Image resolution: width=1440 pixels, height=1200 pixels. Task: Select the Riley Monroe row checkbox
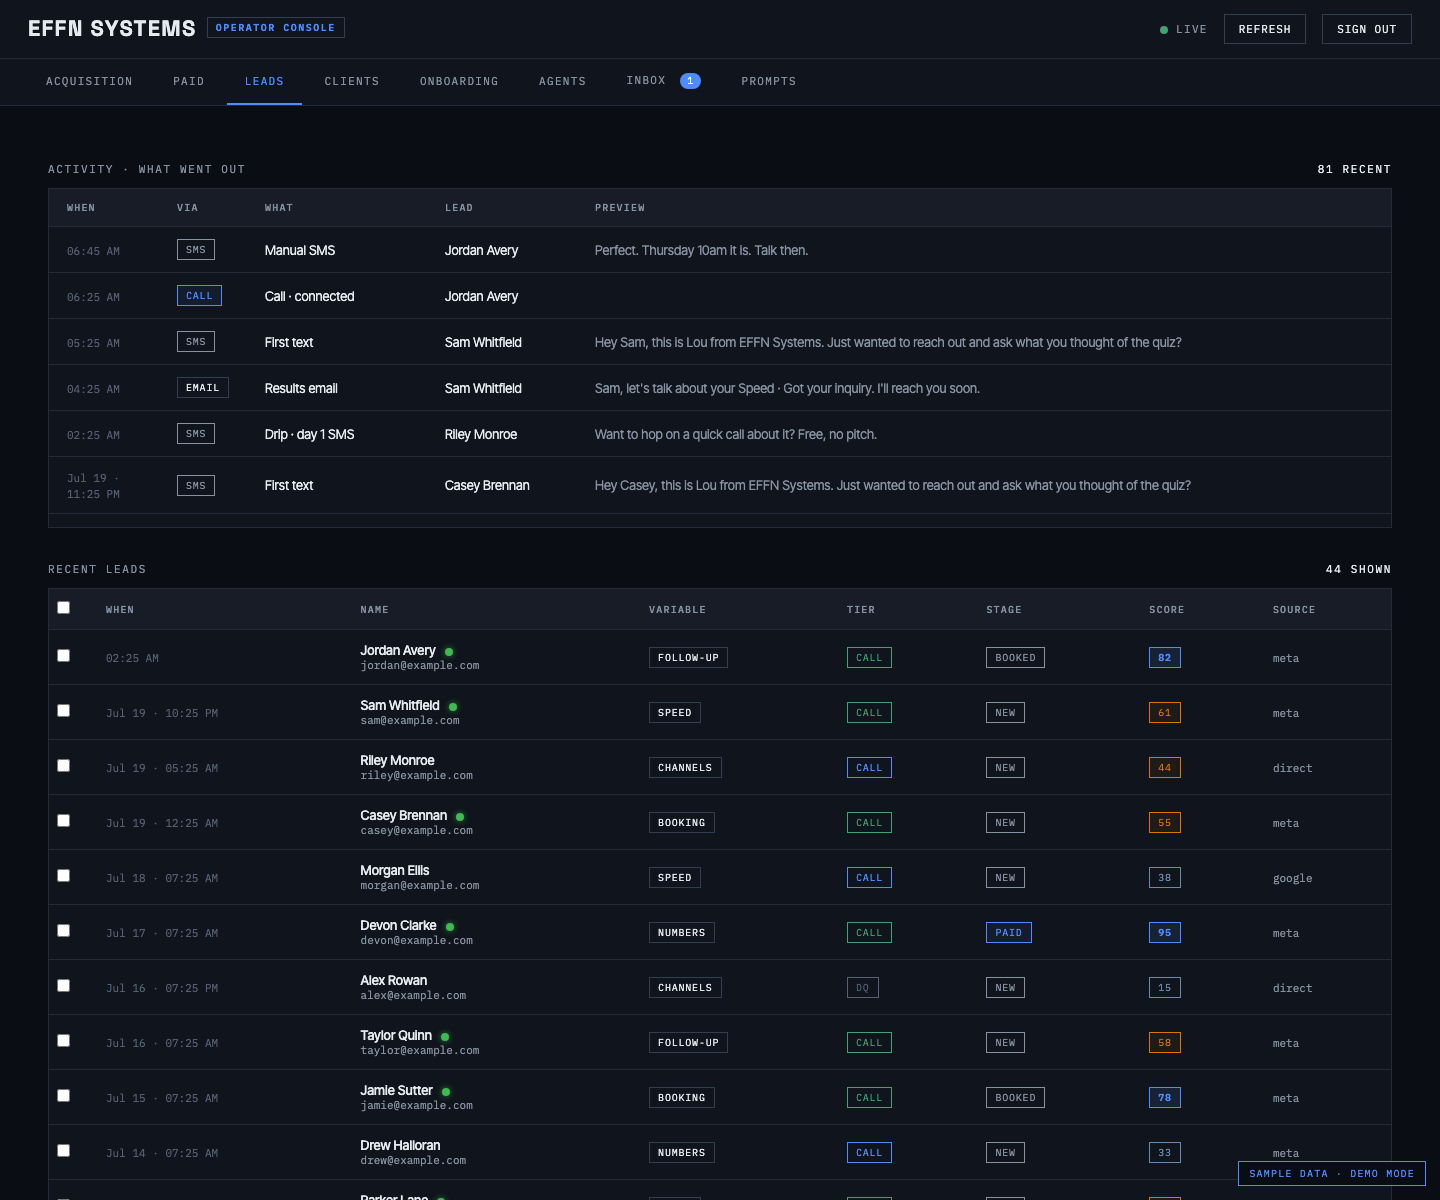(64, 766)
